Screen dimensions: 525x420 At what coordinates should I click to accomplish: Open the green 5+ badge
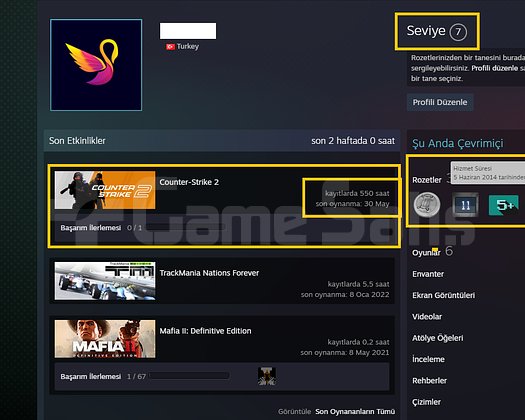coord(504,205)
